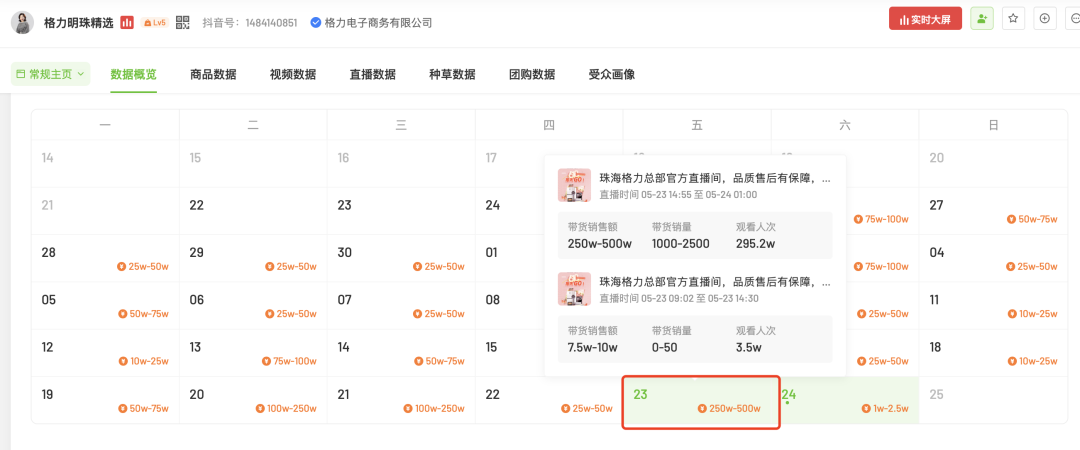
Task: Click the star favorite icon
Action: 1013,19
